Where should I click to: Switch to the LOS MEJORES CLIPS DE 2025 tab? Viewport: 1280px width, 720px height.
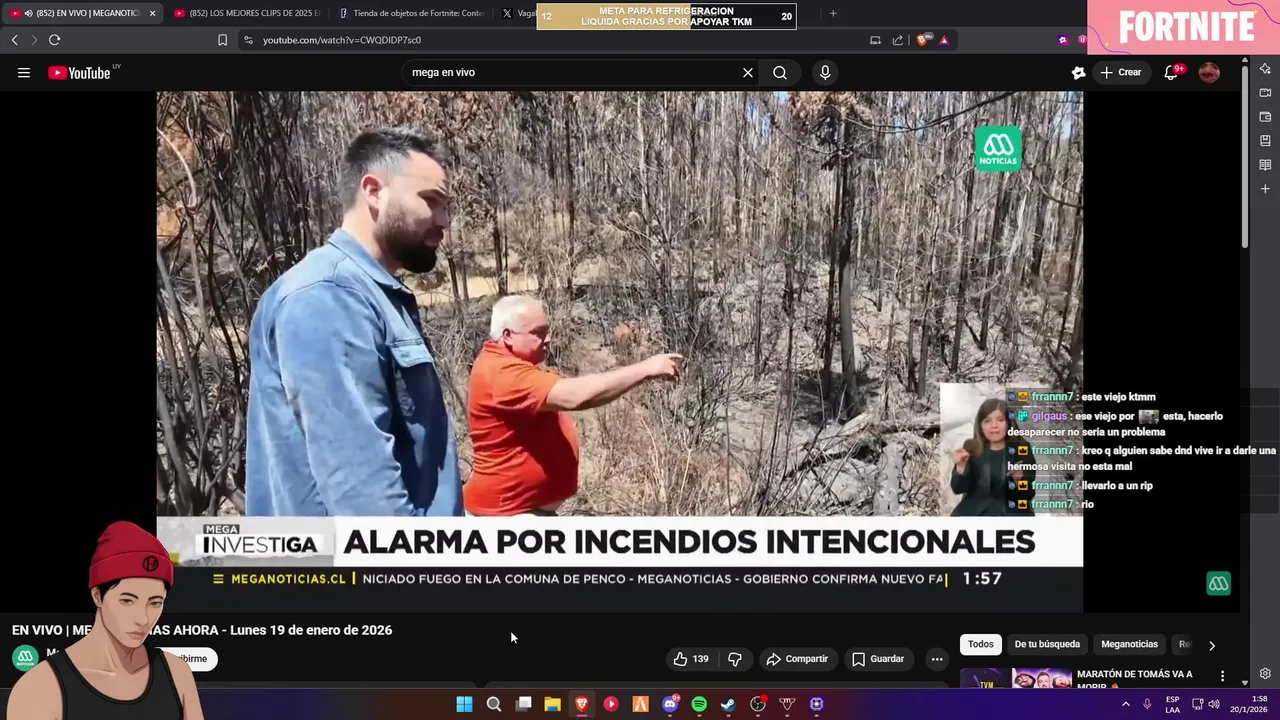click(x=246, y=13)
